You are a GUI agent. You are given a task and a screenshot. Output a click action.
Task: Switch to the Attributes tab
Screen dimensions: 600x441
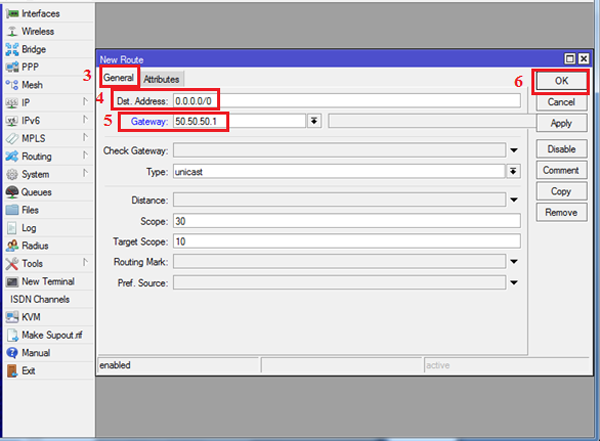coord(162,79)
